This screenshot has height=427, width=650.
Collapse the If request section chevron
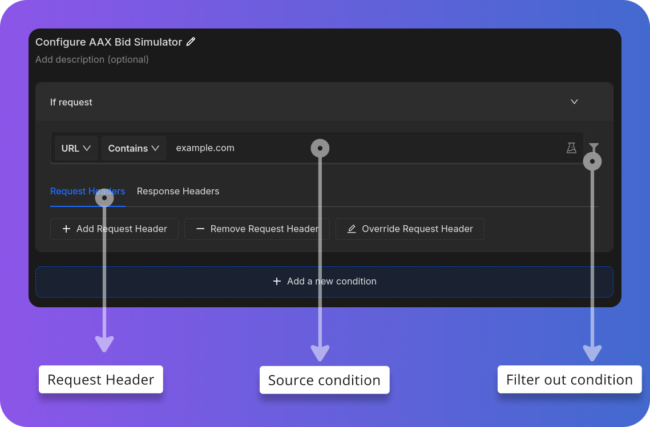574,101
